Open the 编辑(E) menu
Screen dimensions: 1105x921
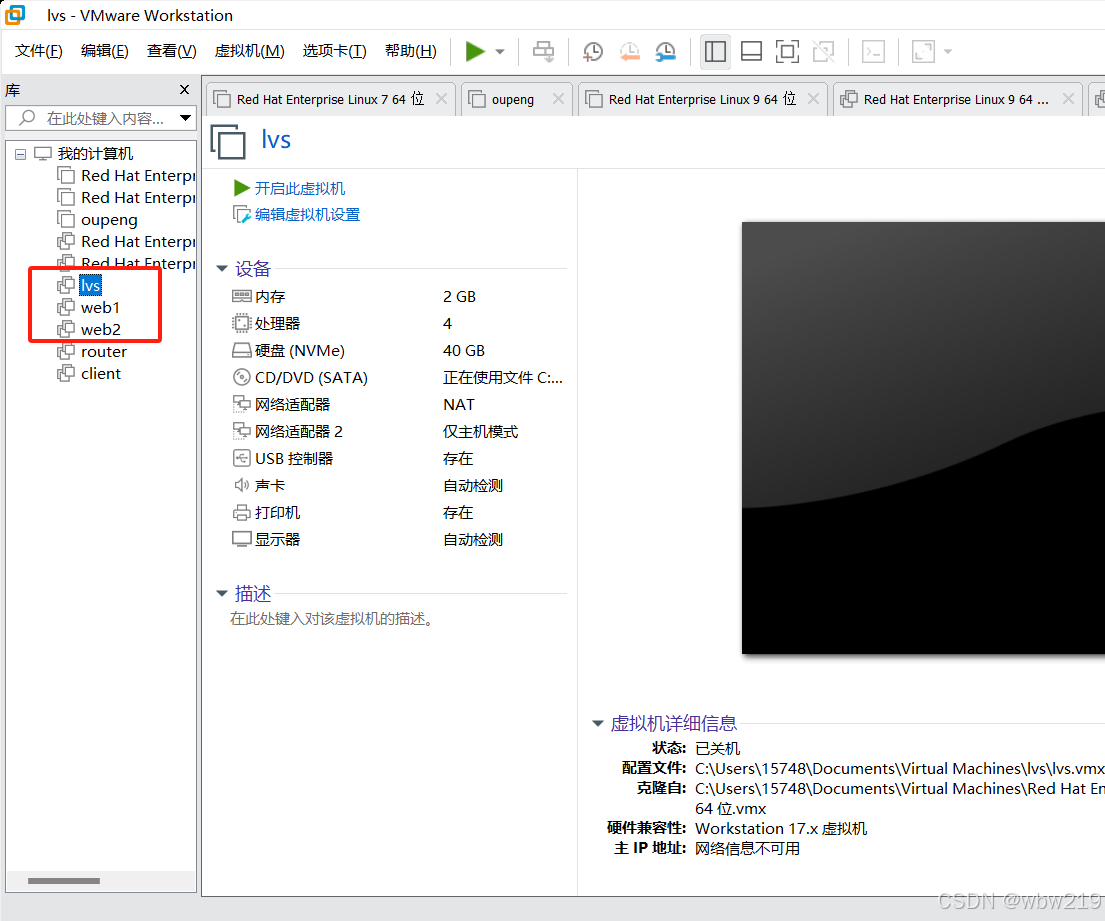(104, 51)
